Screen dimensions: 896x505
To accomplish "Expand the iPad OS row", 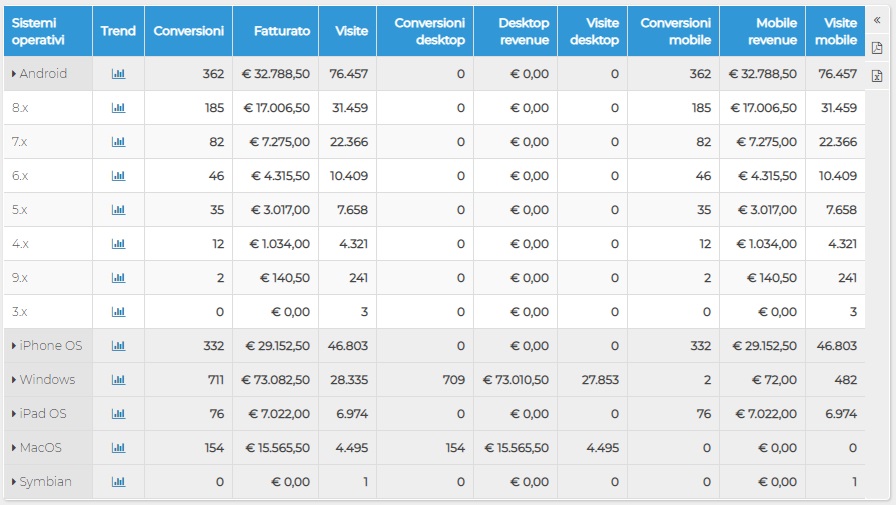I will [x=14, y=414].
